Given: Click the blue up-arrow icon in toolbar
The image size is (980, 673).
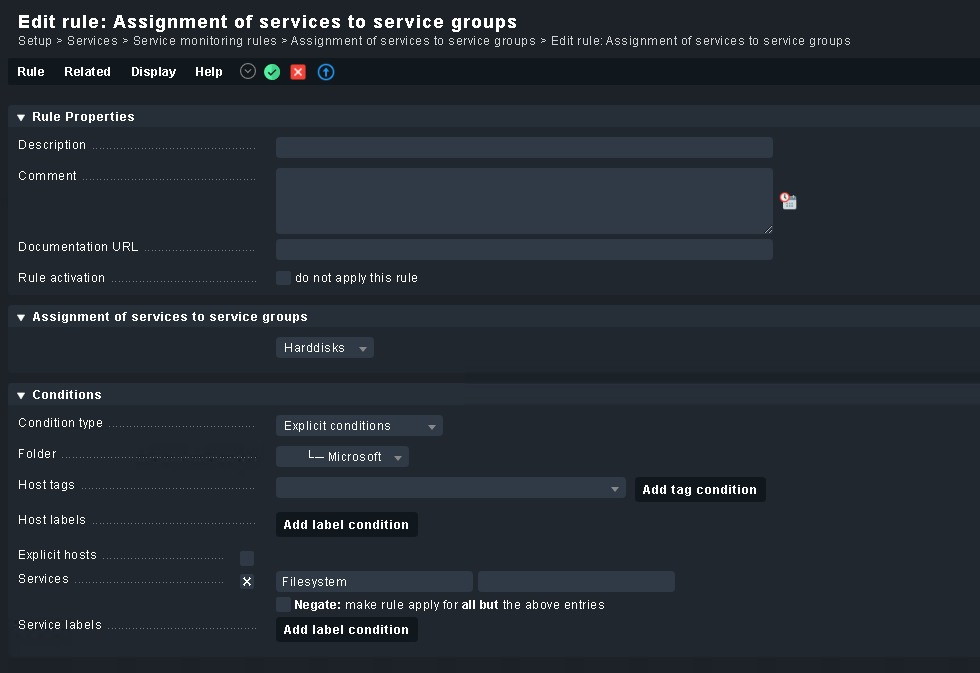Looking at the screenshot, I should [x=326, y=72].
